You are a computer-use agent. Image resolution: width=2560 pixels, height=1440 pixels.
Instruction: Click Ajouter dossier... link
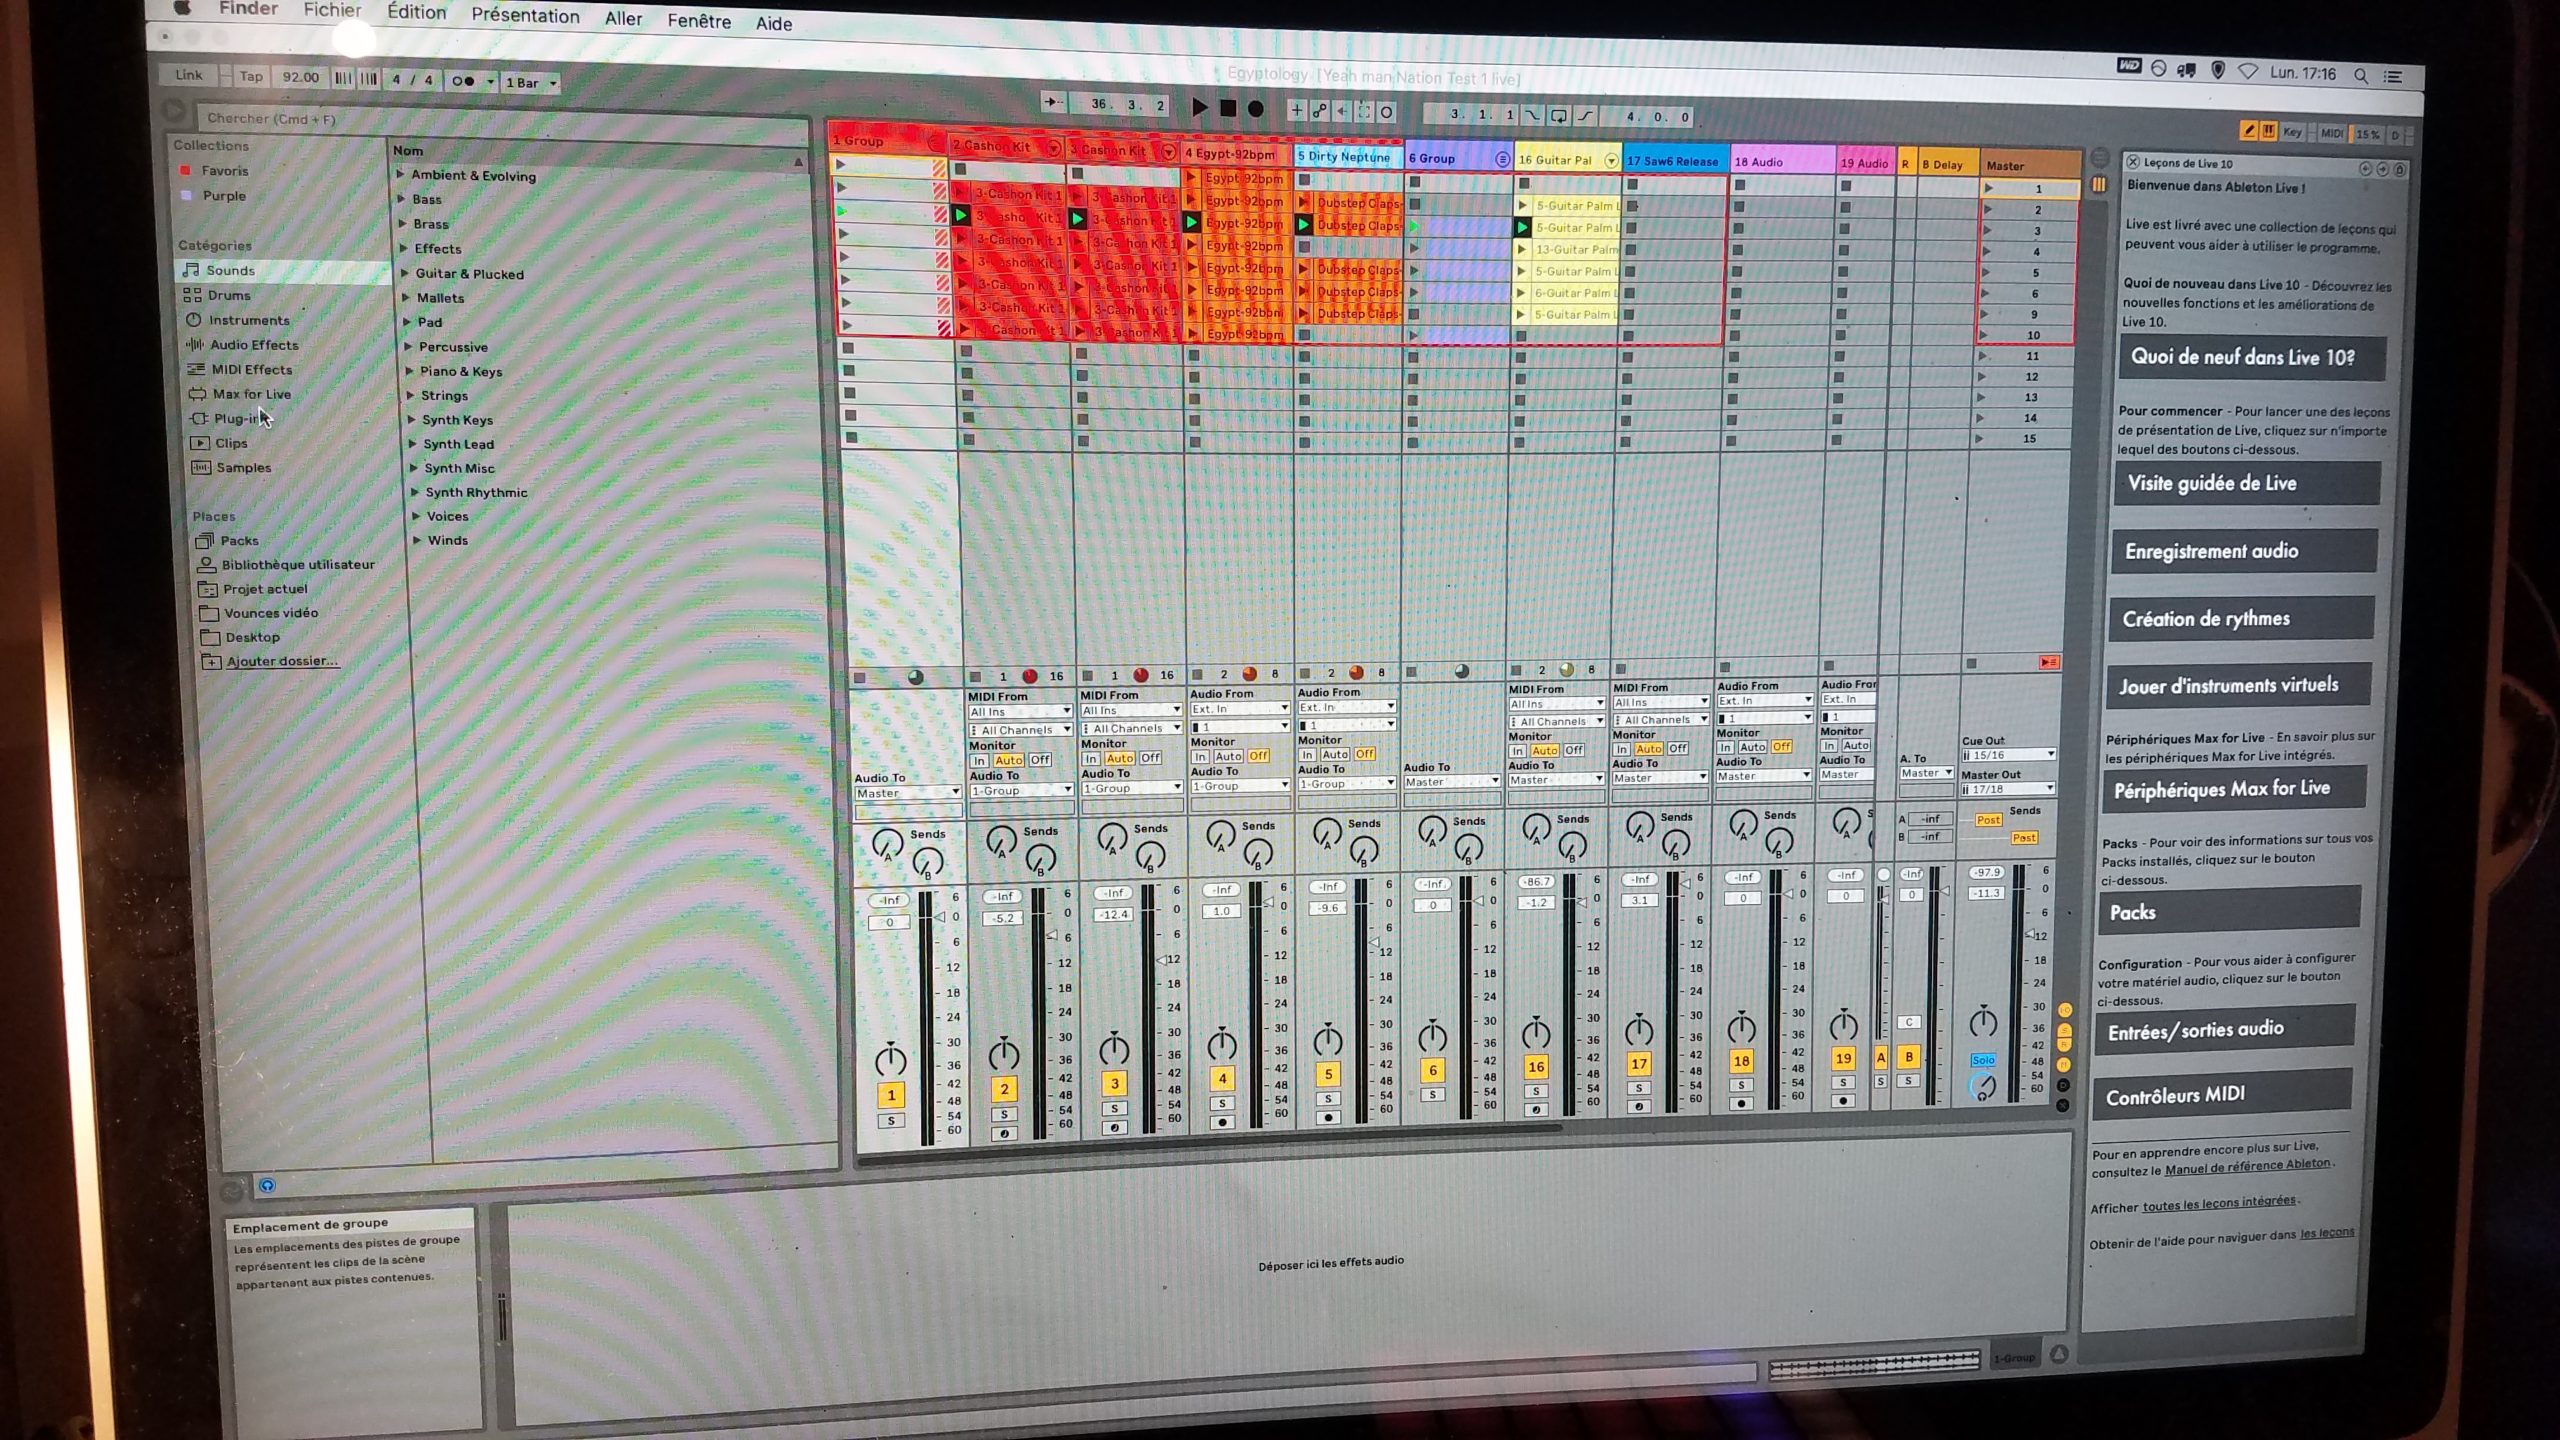[x=281, y=661]
